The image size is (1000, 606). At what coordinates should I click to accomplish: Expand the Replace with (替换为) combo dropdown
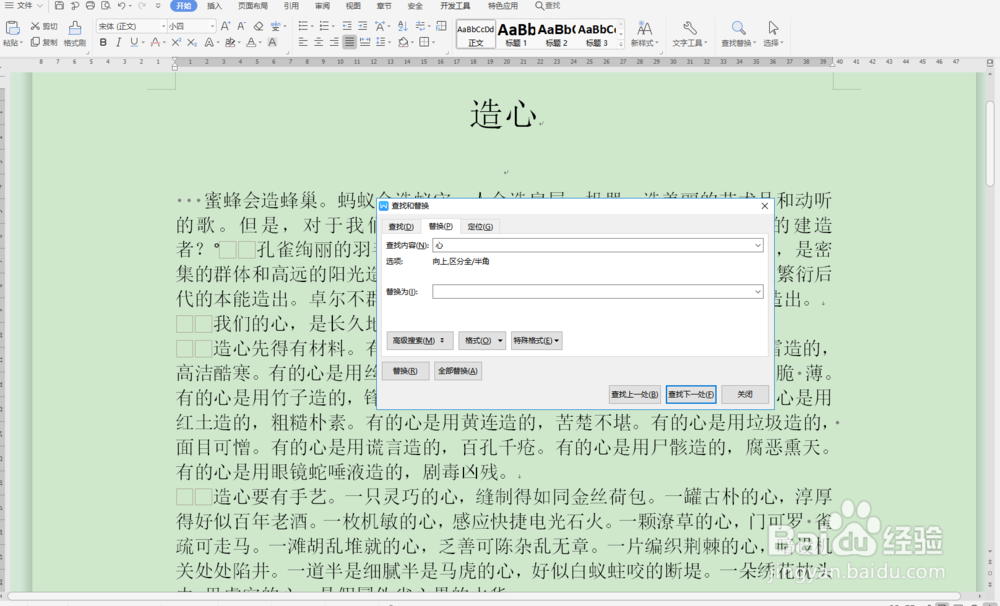(758, 292)
